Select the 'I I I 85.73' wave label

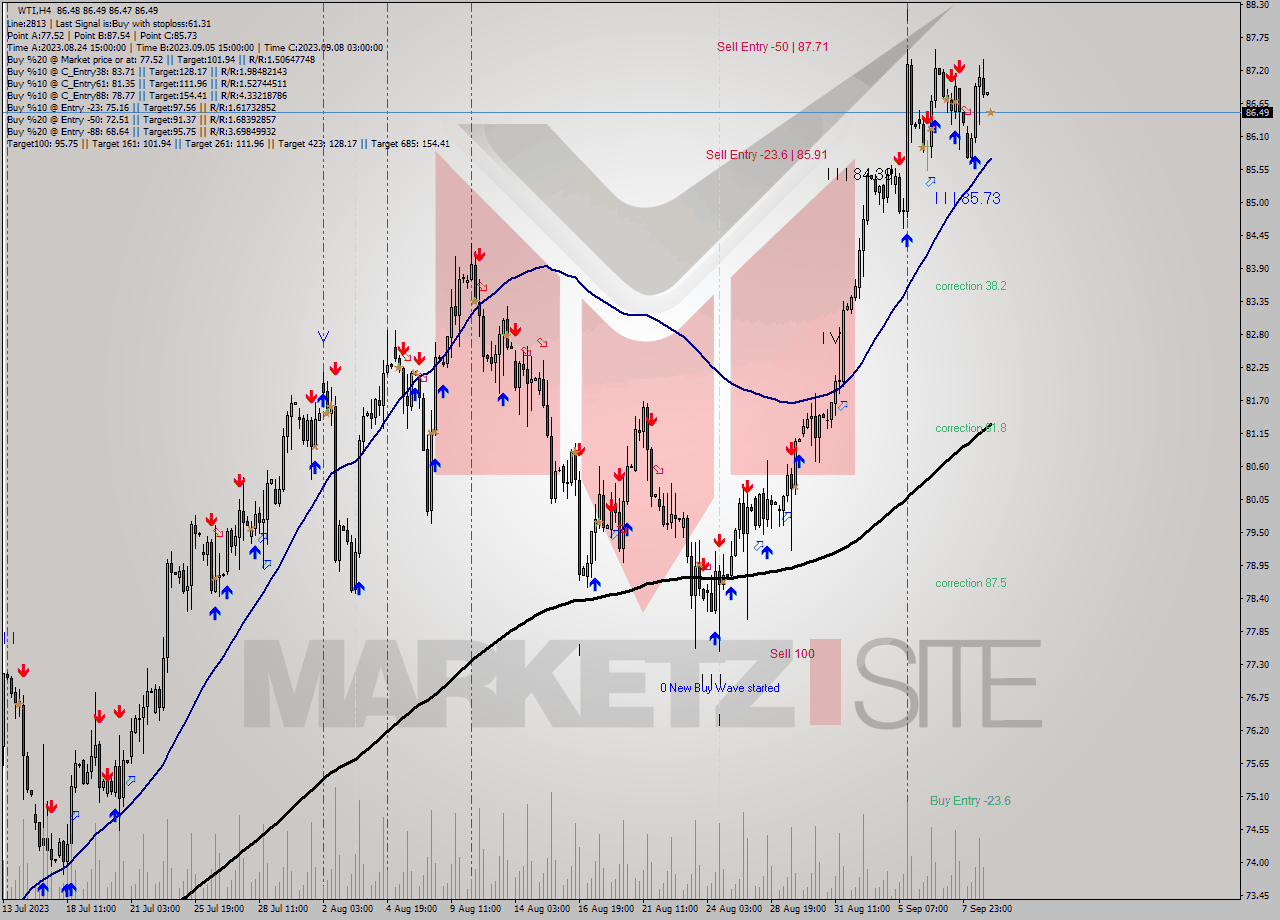tap(967, 199)
